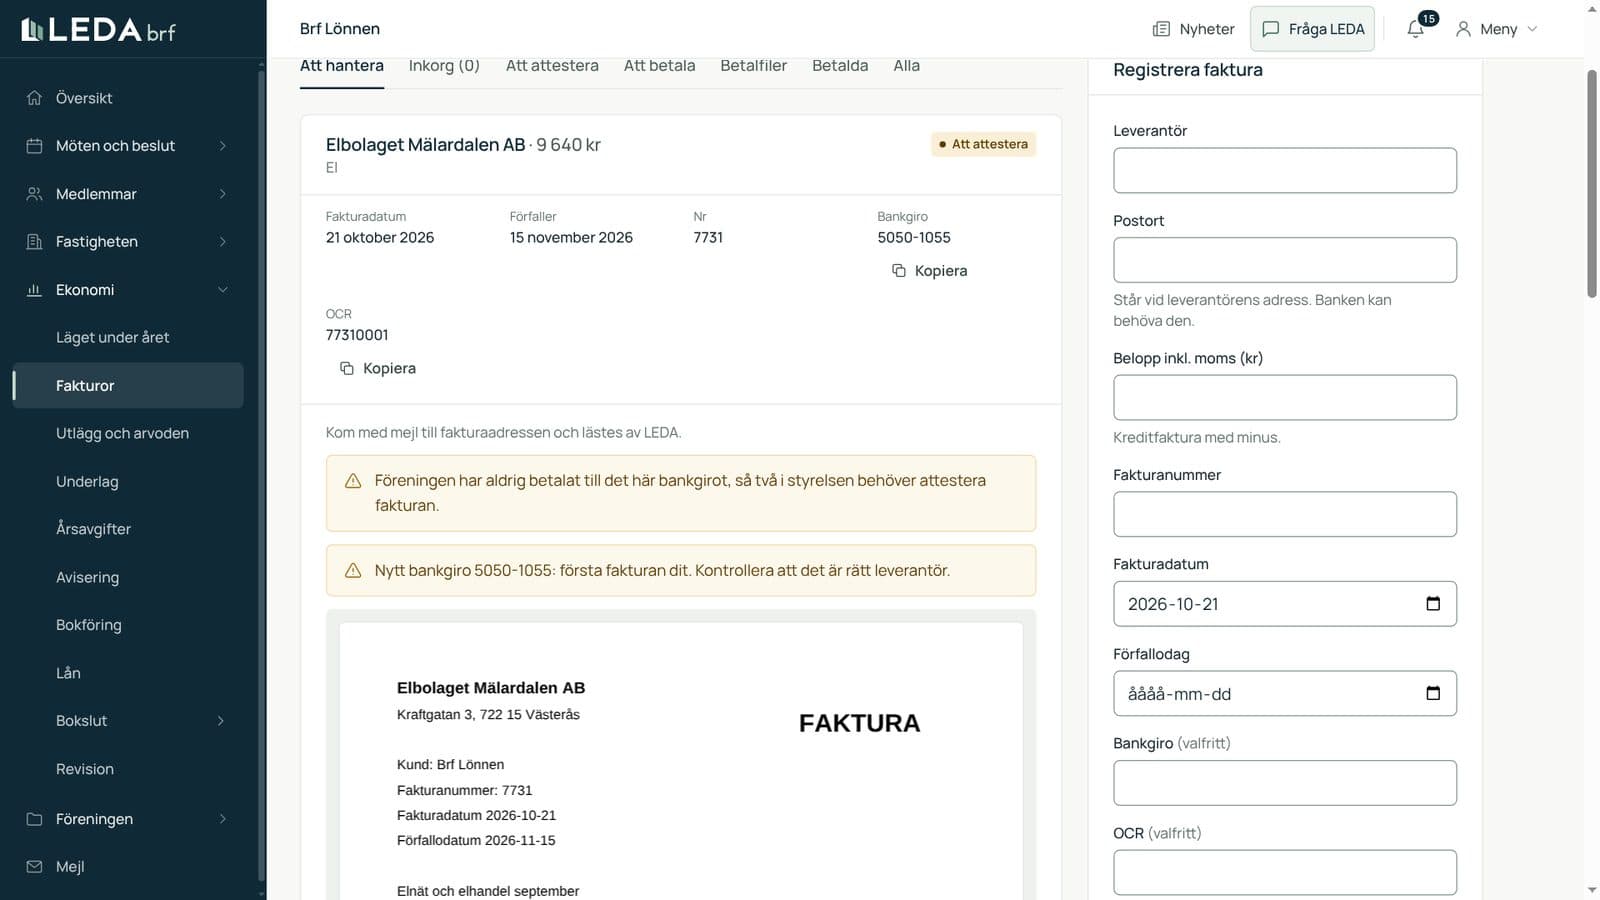Click the user profile icon beside Meny
The image size is (1600, 900).
[1463, 29]
